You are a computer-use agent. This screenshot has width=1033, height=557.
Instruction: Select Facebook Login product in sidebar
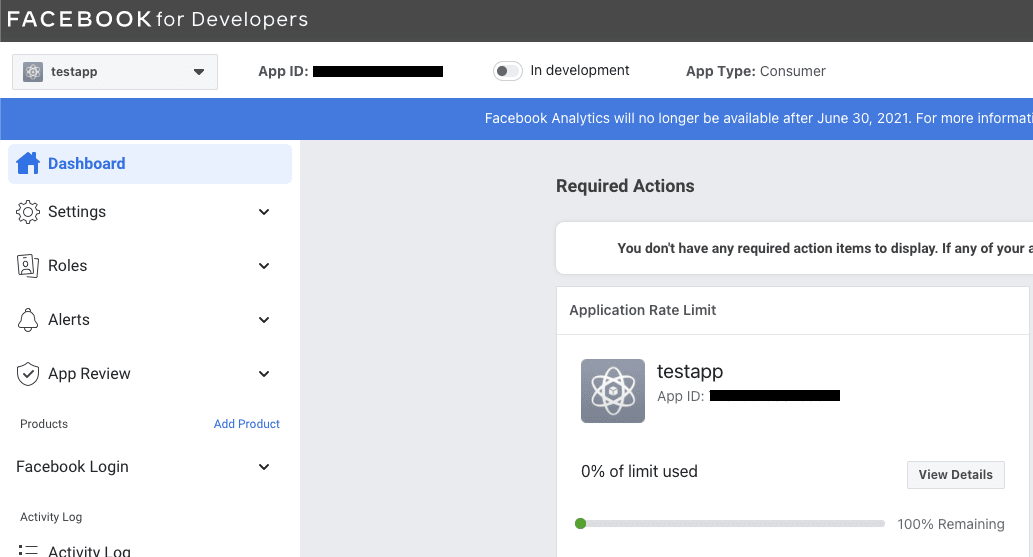[x=150, y=467]
